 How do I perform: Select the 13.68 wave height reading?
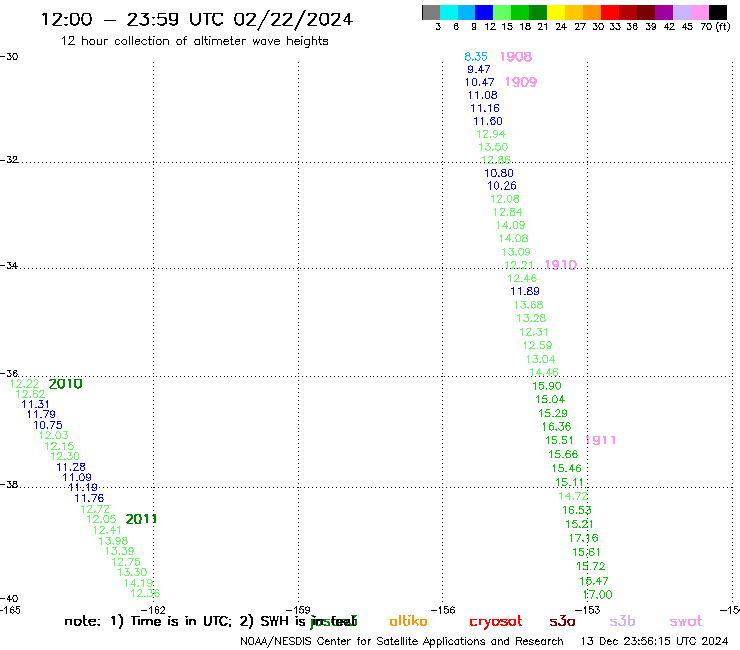529,305
